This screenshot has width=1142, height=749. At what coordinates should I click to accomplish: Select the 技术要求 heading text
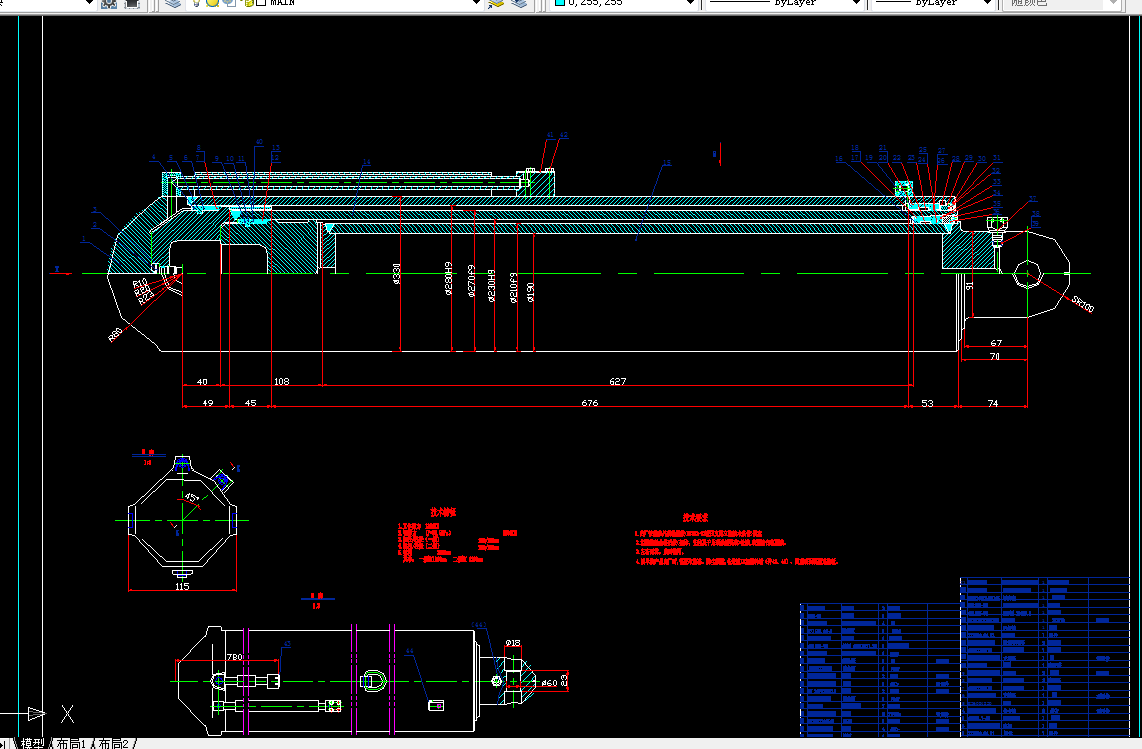point(696,517)
